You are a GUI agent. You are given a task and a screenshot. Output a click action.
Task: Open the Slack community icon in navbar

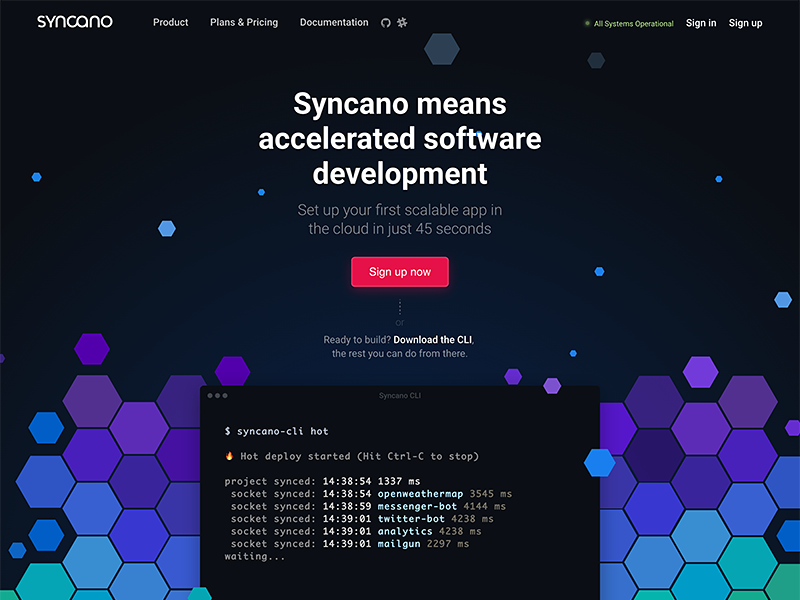click(402, 22)
